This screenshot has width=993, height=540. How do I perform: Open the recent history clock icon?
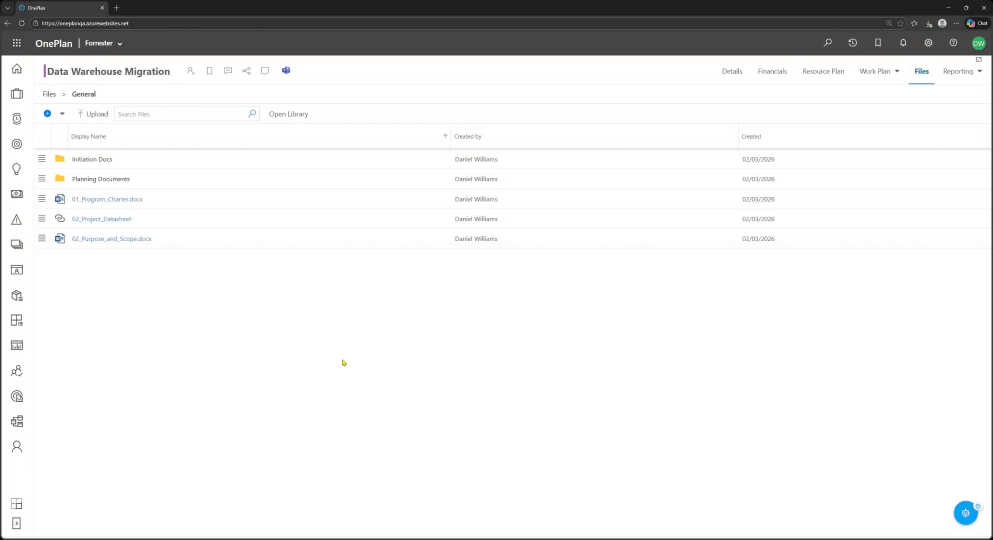(x=852, y=43)
